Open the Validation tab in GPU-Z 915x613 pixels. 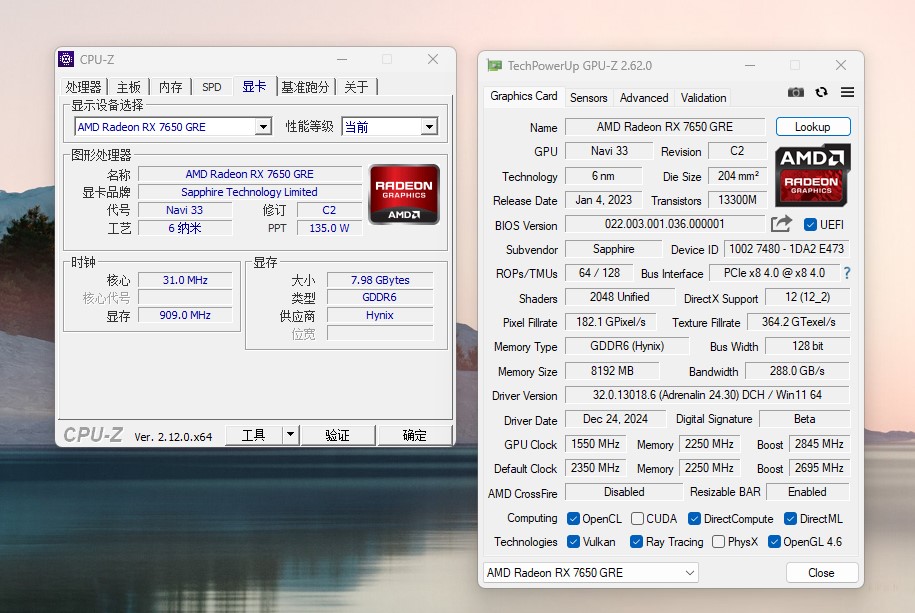coord(703,97)
